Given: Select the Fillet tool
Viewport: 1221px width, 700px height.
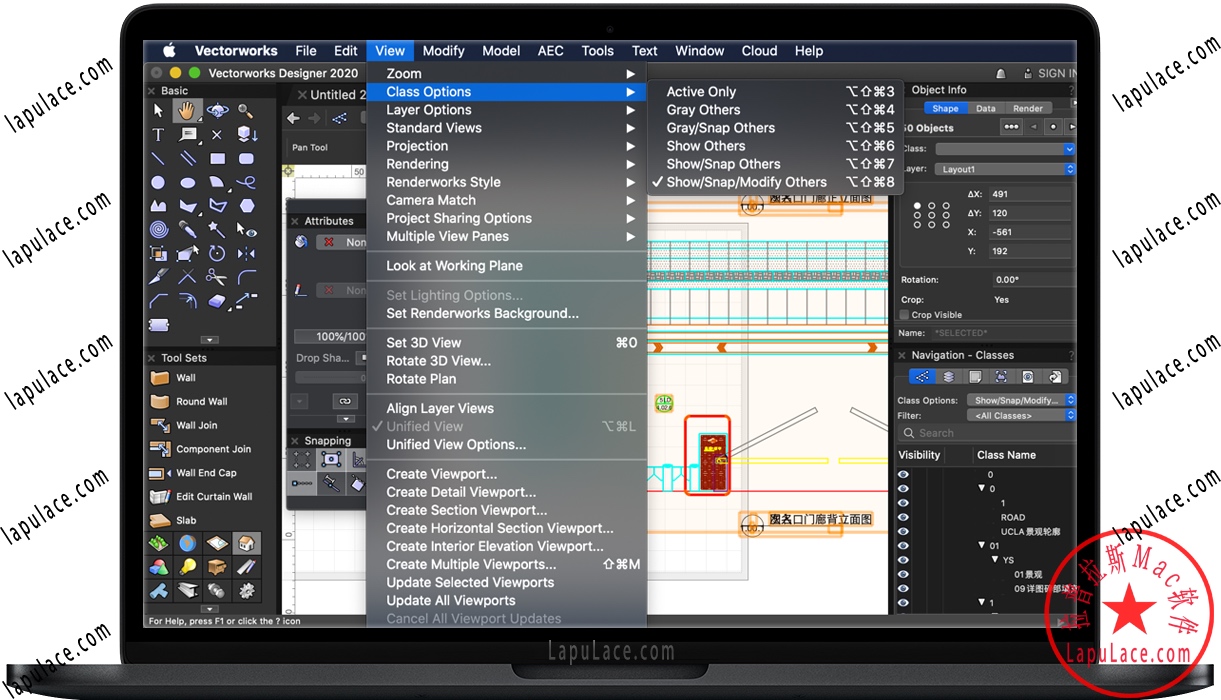Looking at the screenshot, I should click(247, 276).
